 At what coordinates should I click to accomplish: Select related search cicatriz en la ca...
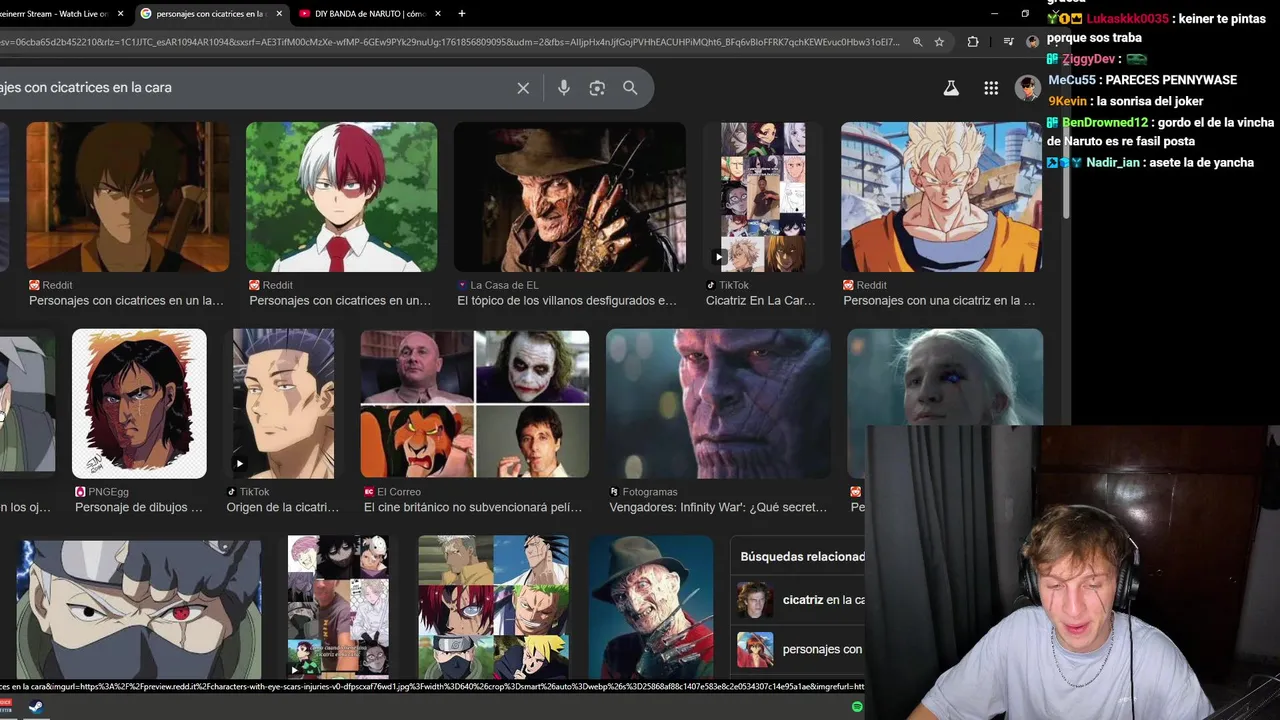pyautogui.click(x=800, y=600)
